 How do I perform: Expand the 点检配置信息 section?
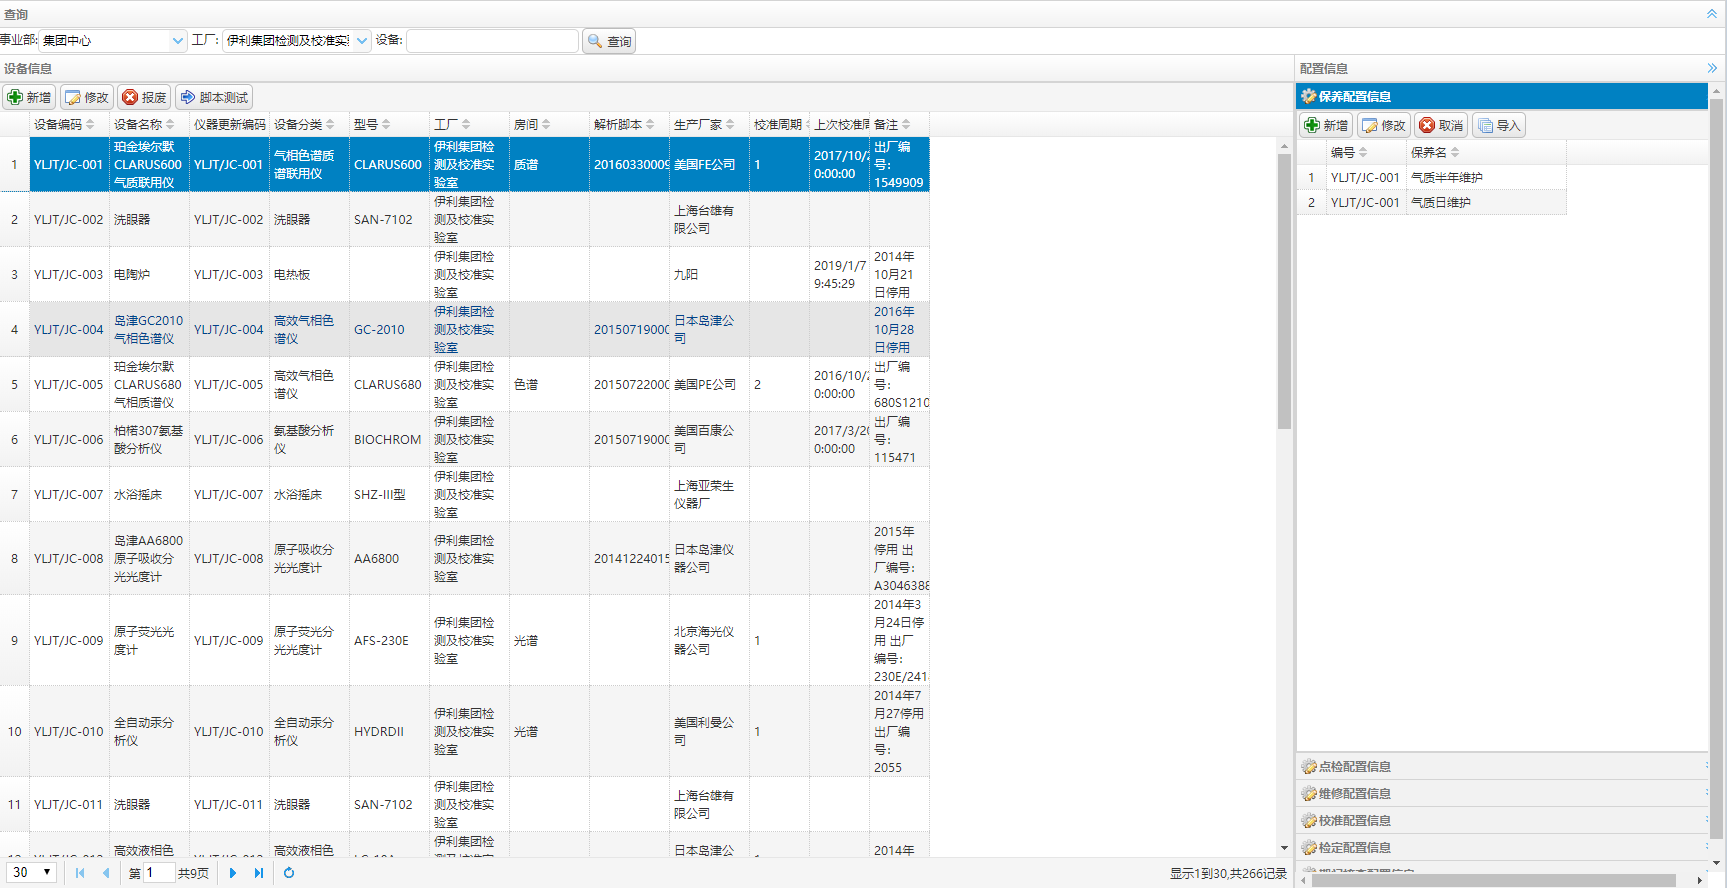pyautogui.click(x=1354, y=766)
